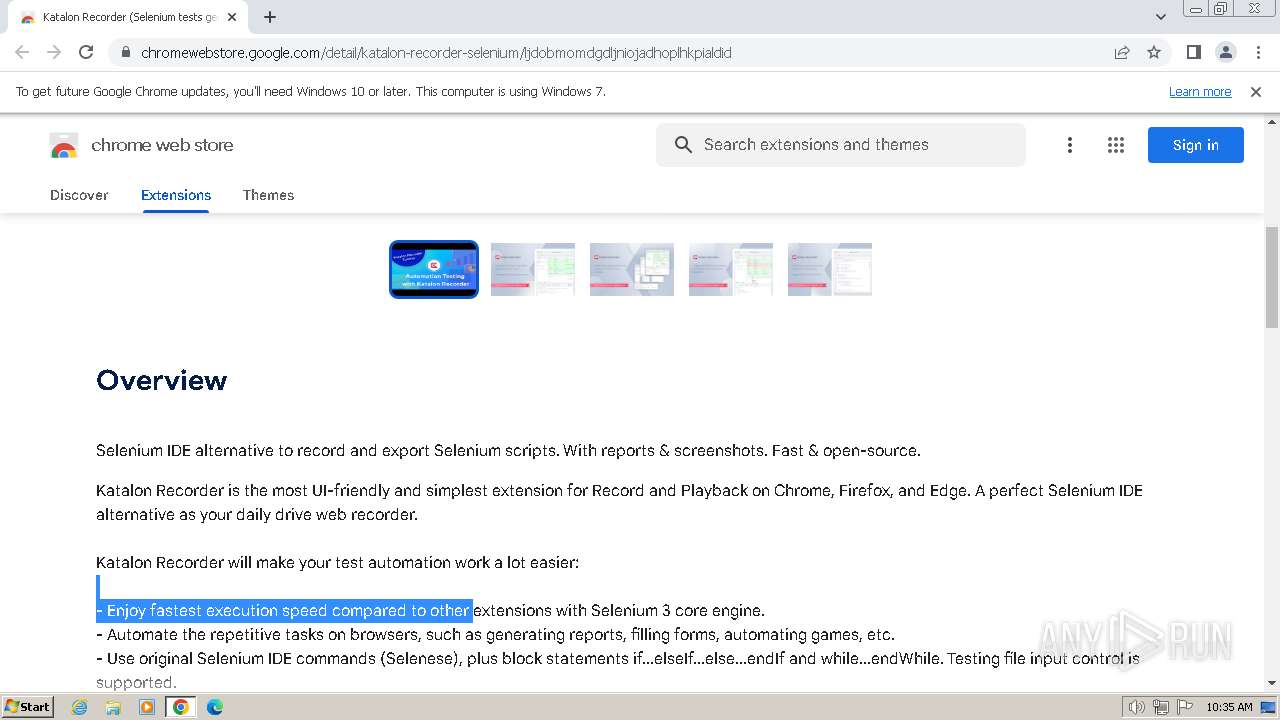The width and height of the screenshot is (1280, 720).
Task: Click the network tray icon
Action: 1161,707
